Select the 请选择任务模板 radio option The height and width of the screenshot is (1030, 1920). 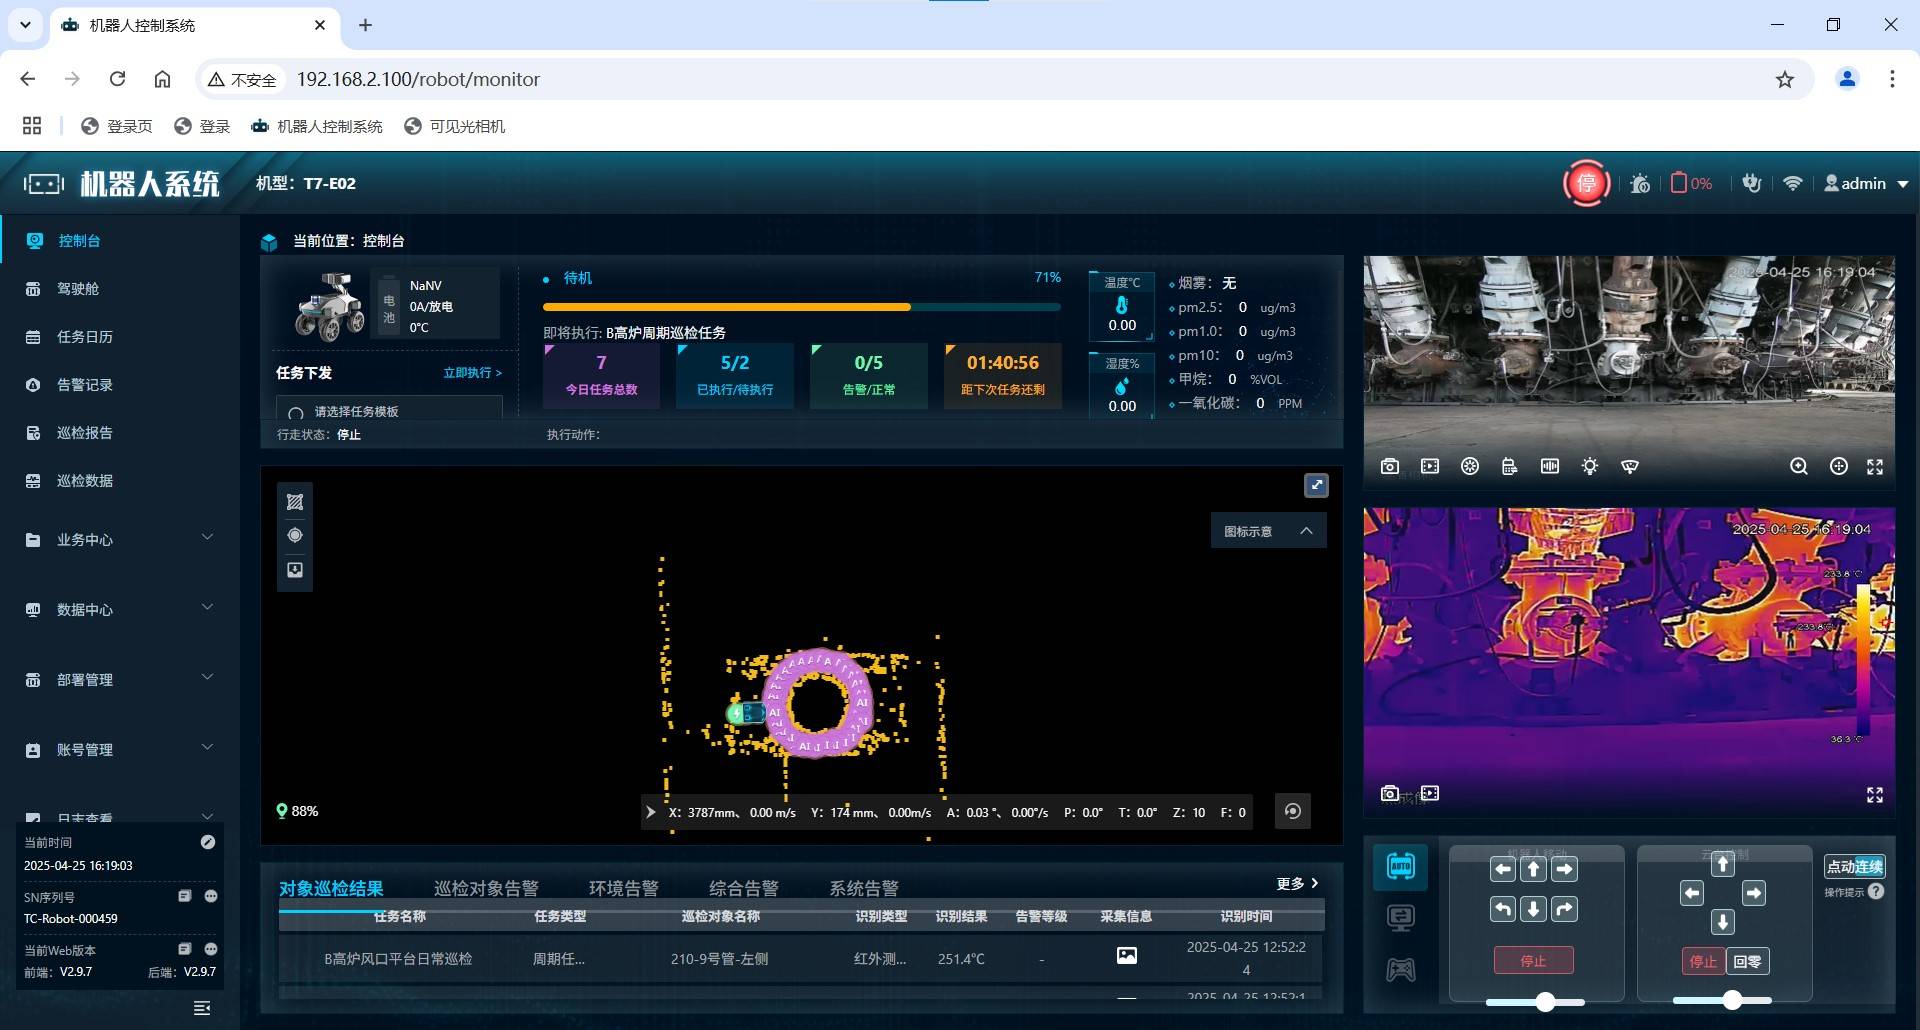tap(295, 412)
